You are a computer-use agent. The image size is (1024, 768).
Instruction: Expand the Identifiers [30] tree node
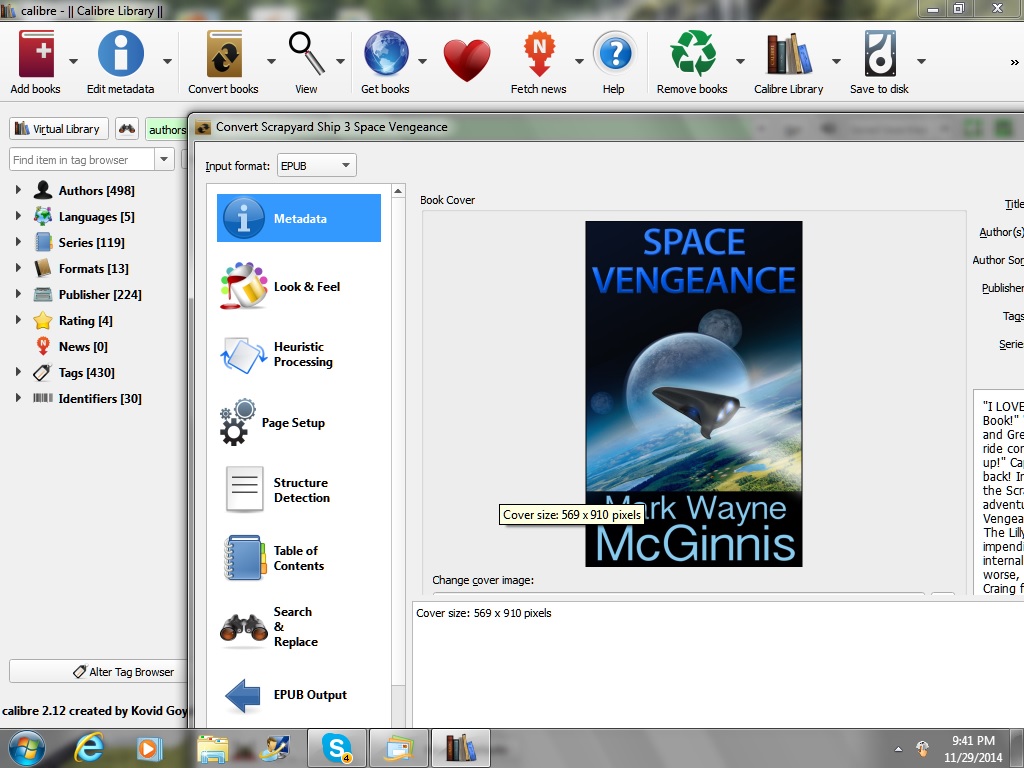click(x=18, y=398)
